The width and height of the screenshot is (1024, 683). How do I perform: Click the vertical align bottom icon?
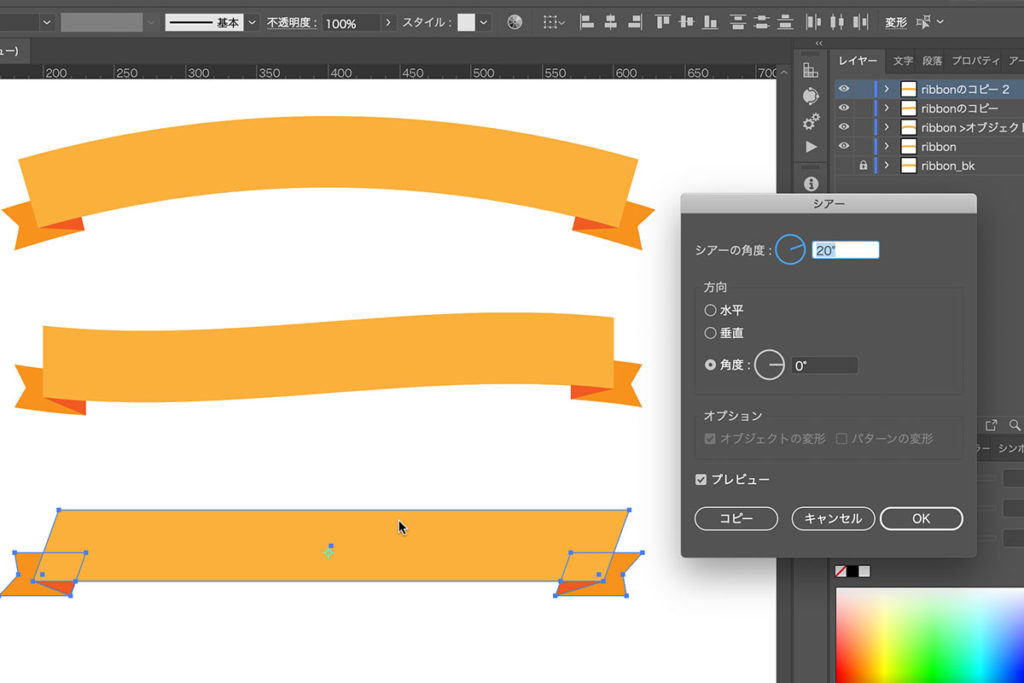(x=710, y=22)
